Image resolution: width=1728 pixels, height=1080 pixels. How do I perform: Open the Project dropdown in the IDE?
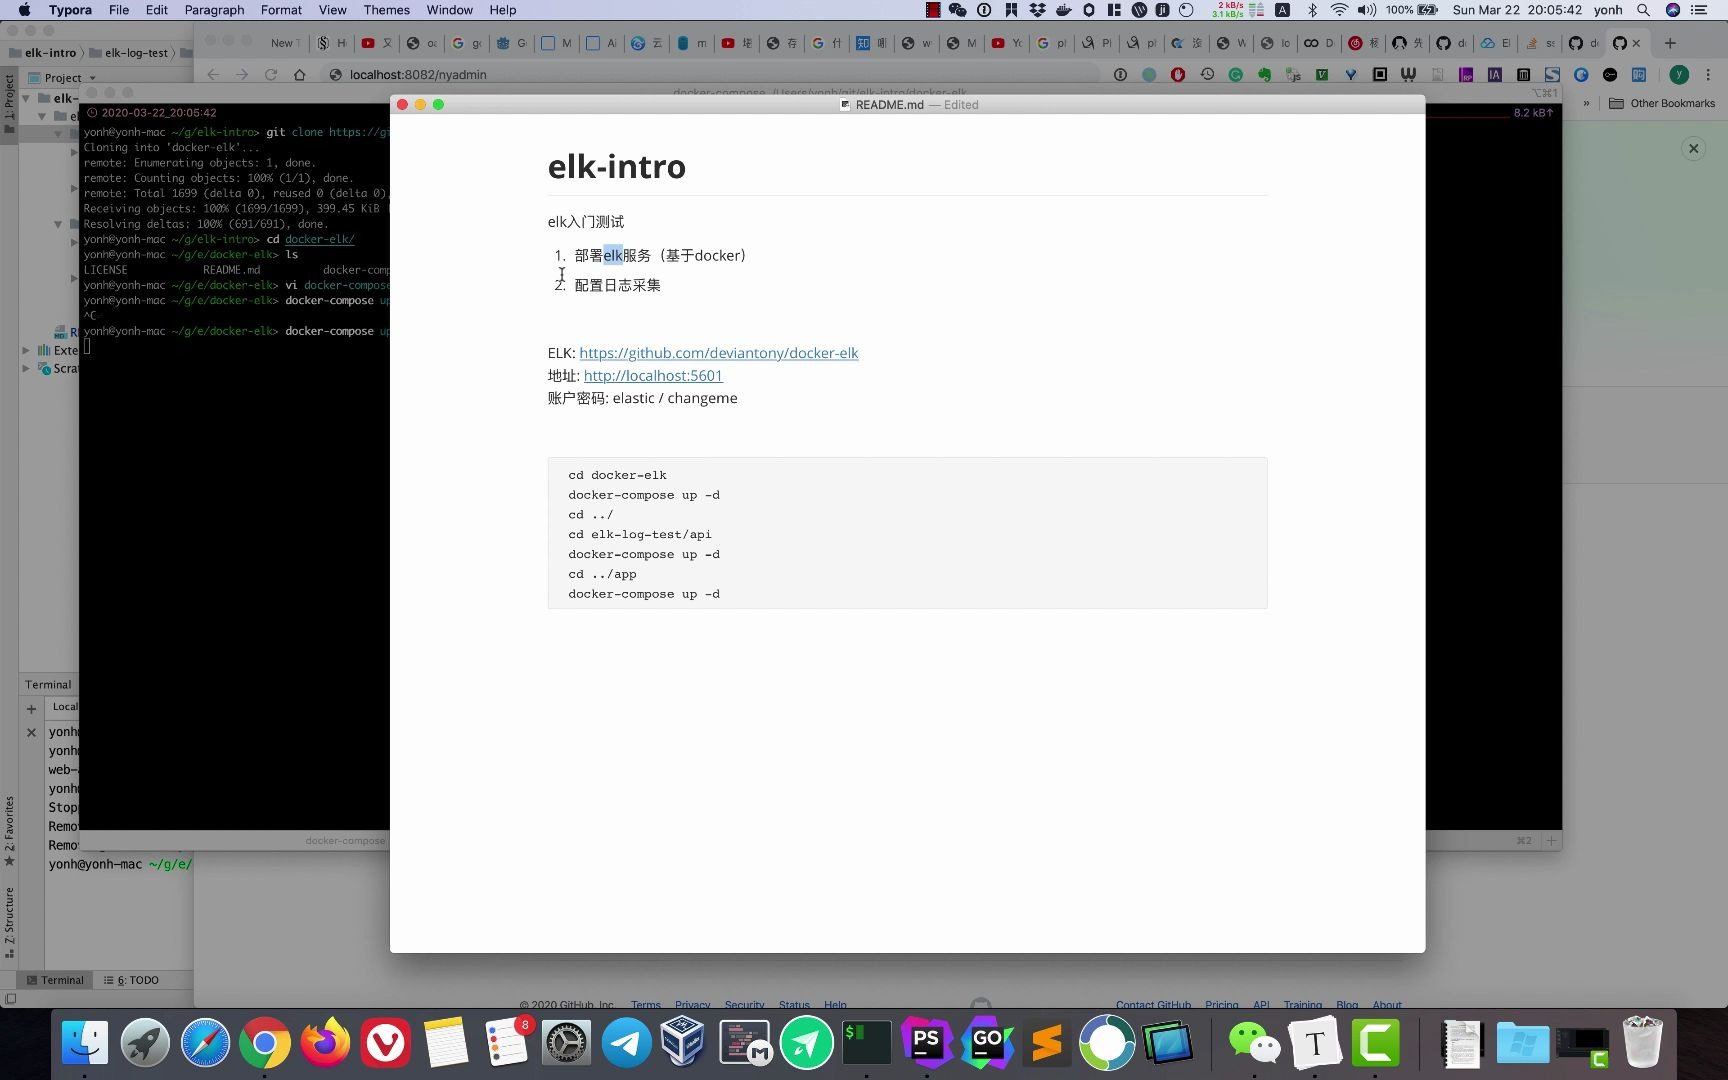coord(62,78)
